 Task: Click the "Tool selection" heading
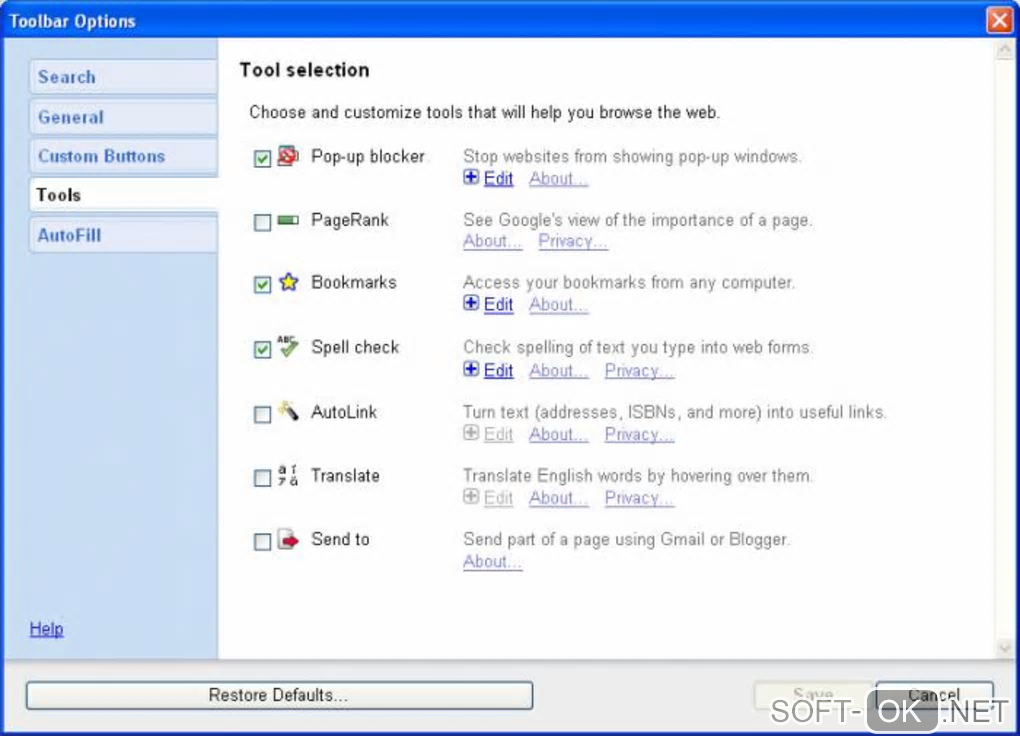tap(304, 70)
